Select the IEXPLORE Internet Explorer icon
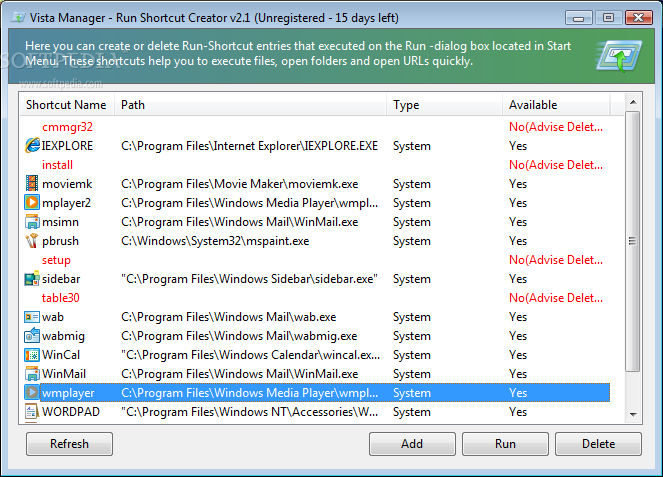The image size is (663, 477). [x=32, y=145]
